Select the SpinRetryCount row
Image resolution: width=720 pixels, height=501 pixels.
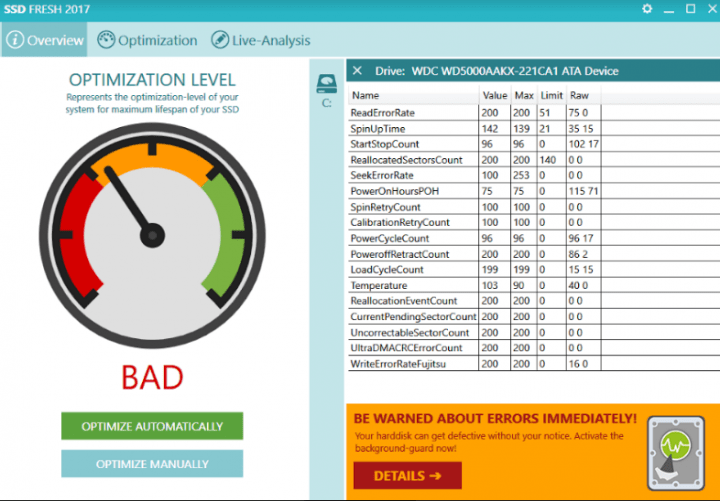click(x=534, y=207)
